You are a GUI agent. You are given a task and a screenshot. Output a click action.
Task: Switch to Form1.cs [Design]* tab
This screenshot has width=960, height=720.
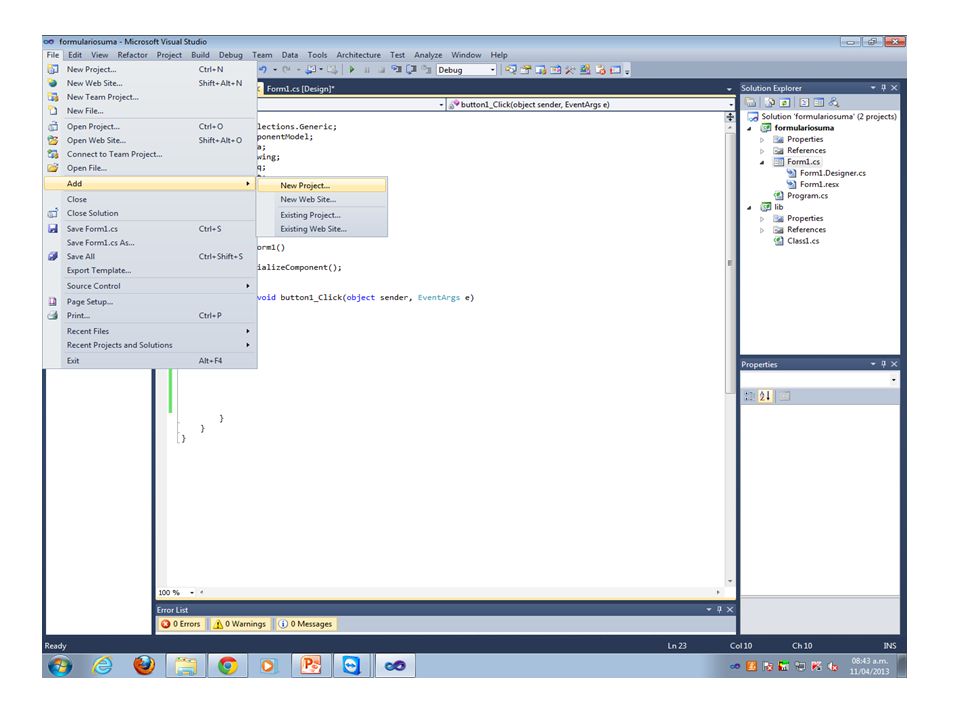(x=301, y=89)
